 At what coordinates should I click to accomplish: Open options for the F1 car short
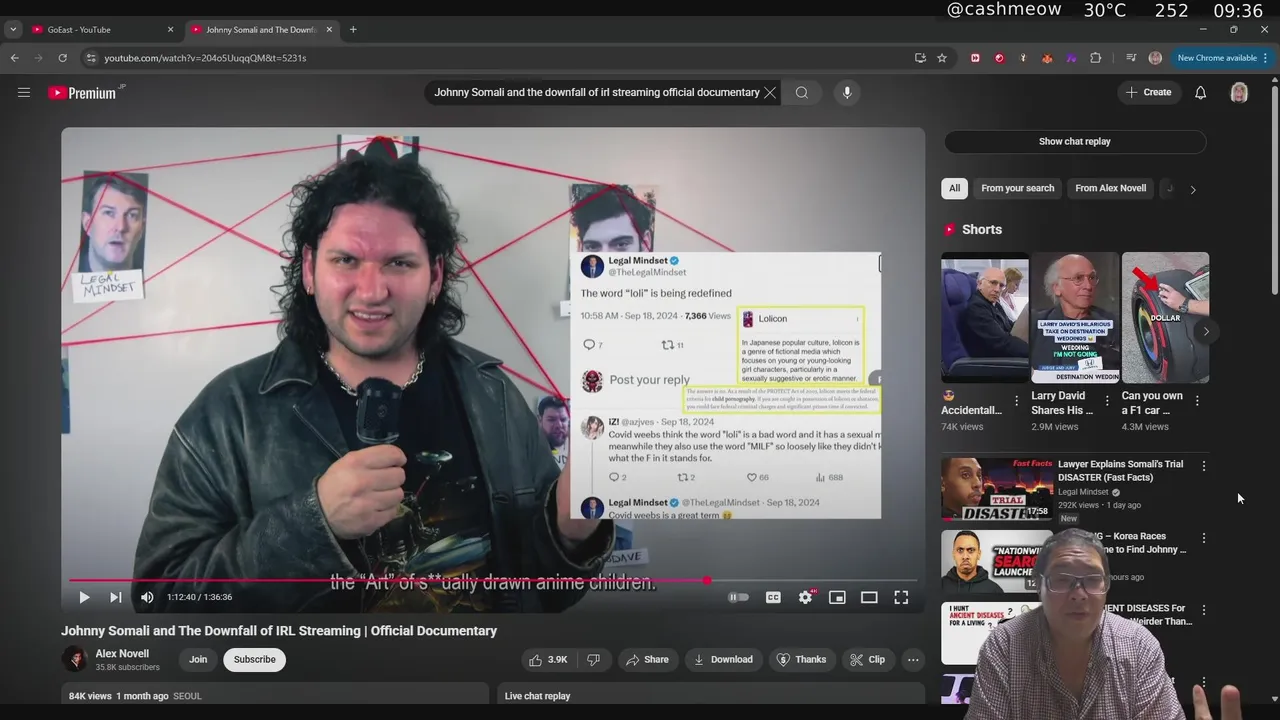(x=1197, y=400)
